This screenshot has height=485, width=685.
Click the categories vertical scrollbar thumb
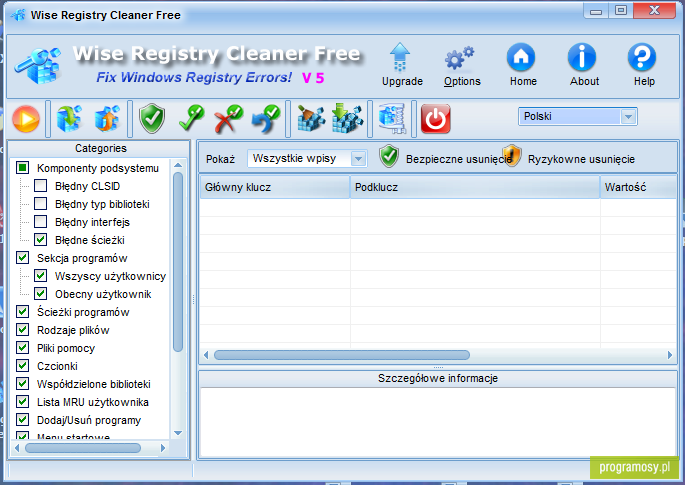(178, 262)
